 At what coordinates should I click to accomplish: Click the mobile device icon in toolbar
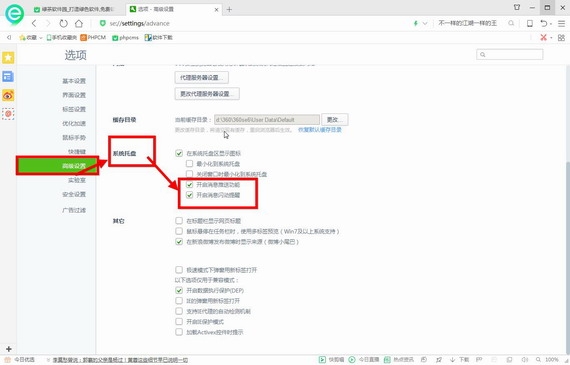(530, 24)
